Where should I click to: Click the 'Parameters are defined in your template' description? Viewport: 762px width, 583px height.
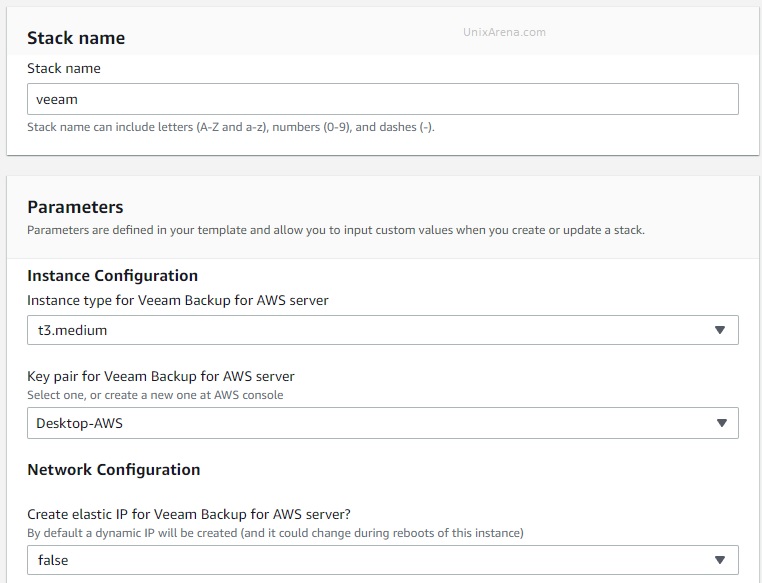pos(336,230)
